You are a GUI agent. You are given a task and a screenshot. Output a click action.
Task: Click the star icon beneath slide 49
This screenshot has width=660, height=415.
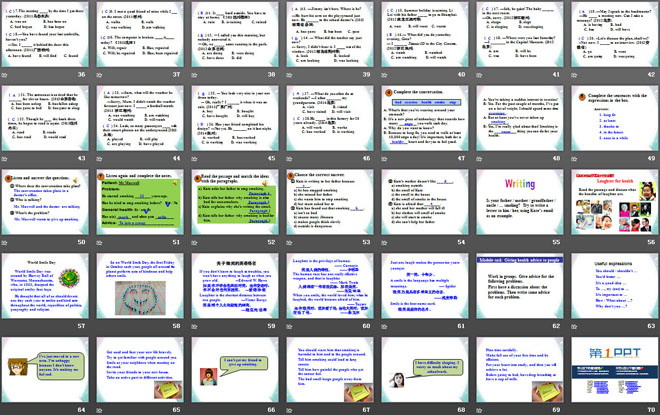point(575,159)
